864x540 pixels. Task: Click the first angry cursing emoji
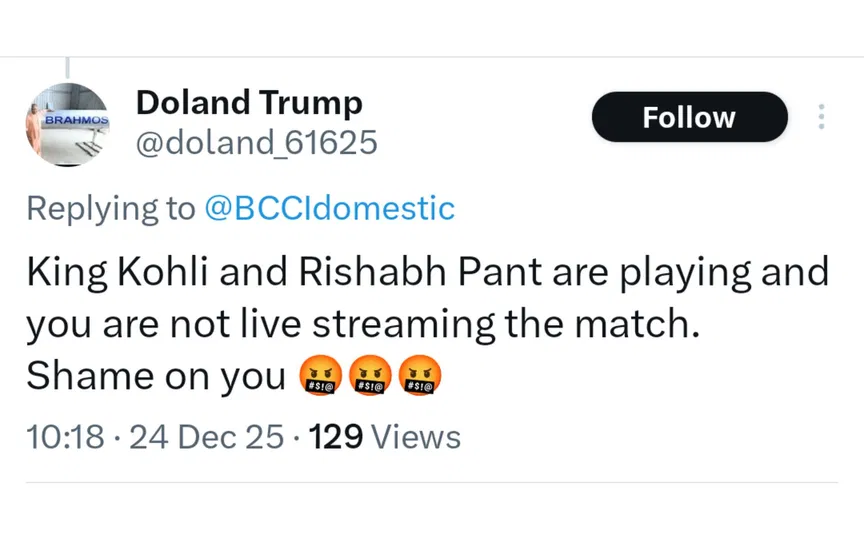click(x=321, y=377)
